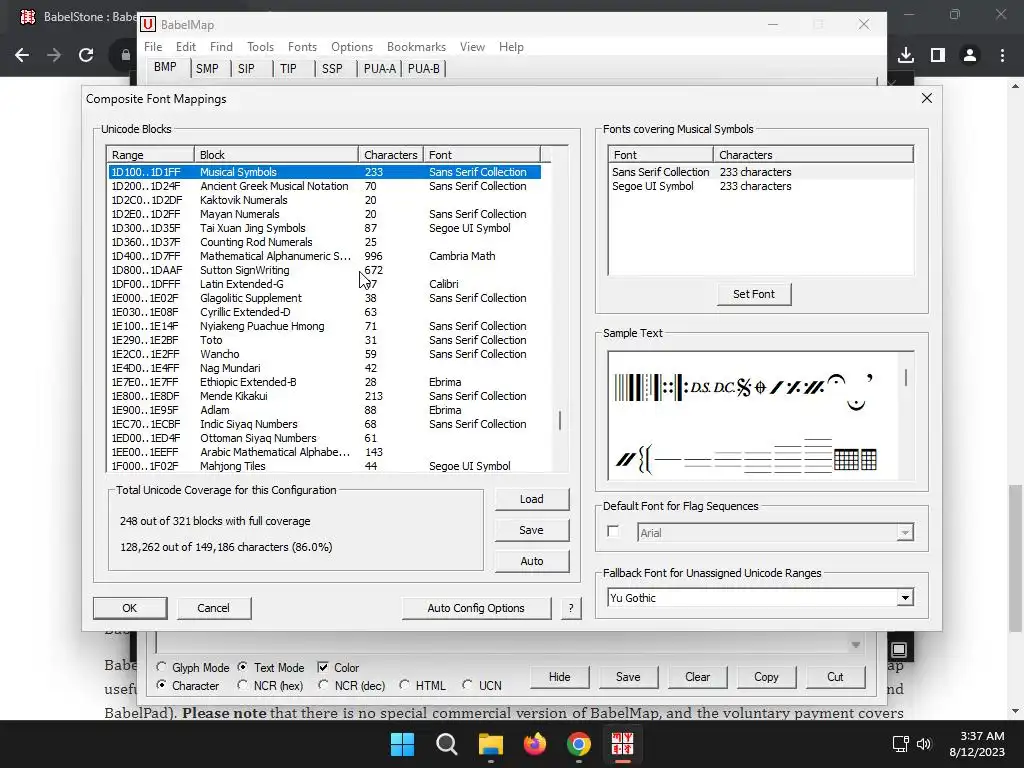The image size is (1024, 768).
Task: Select Character radio button
Action: (x=161, y=686)
